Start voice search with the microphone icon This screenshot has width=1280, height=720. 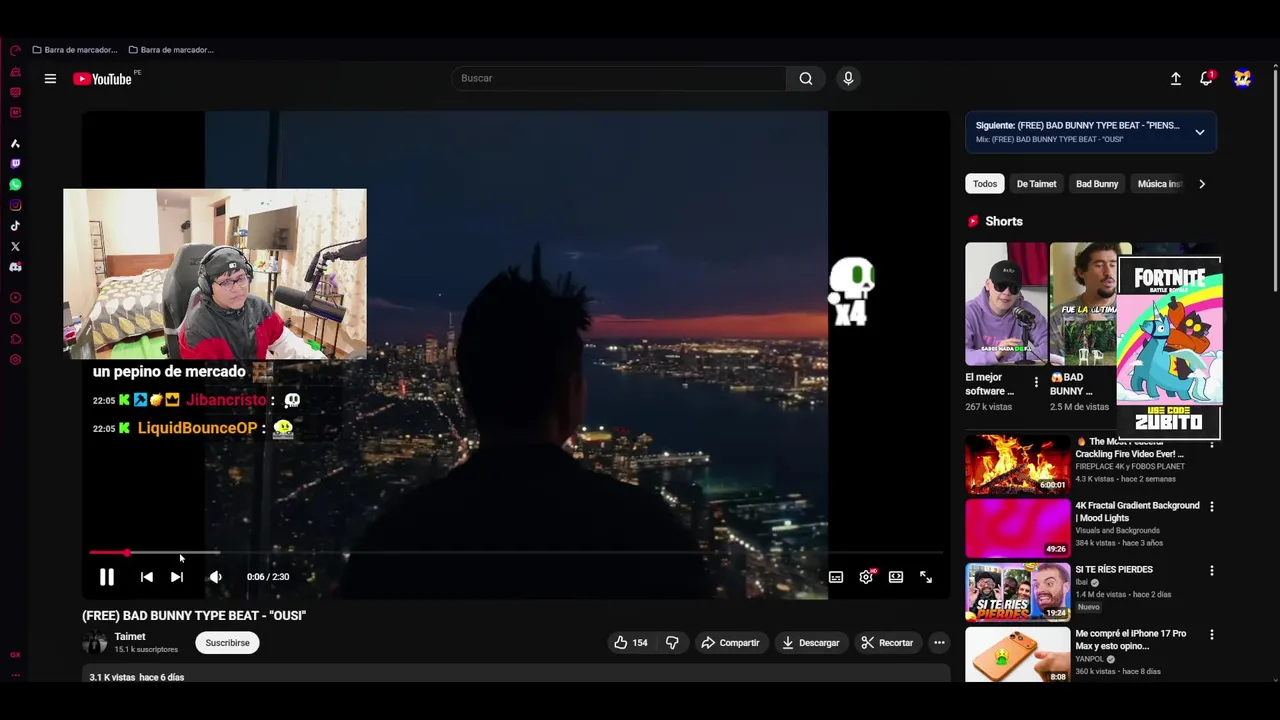pos(848,79)
